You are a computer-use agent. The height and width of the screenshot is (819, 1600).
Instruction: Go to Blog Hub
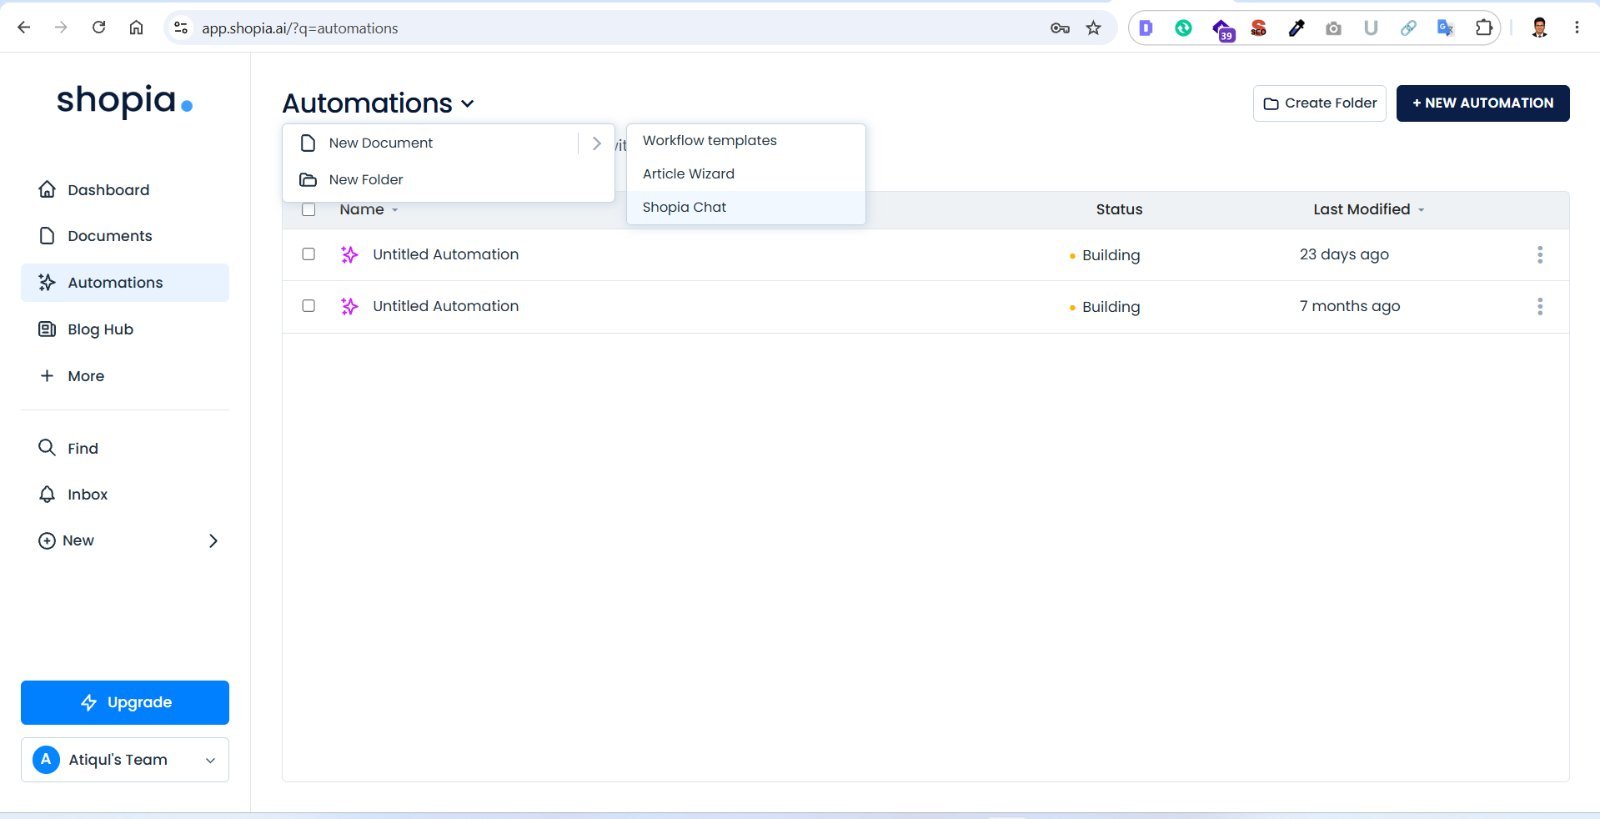[125, 329]
